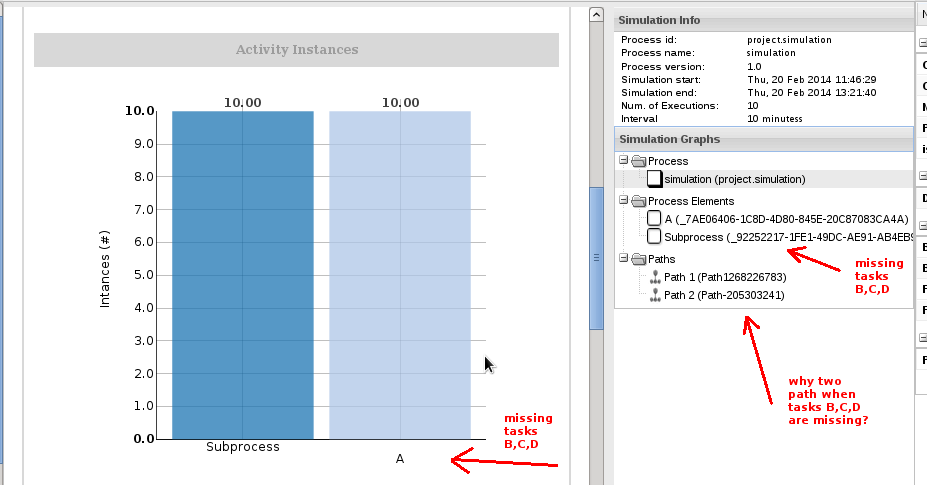Click the Simulation end timestamp value
Screen dimensions: 927x485
click(x=812, y=92)
